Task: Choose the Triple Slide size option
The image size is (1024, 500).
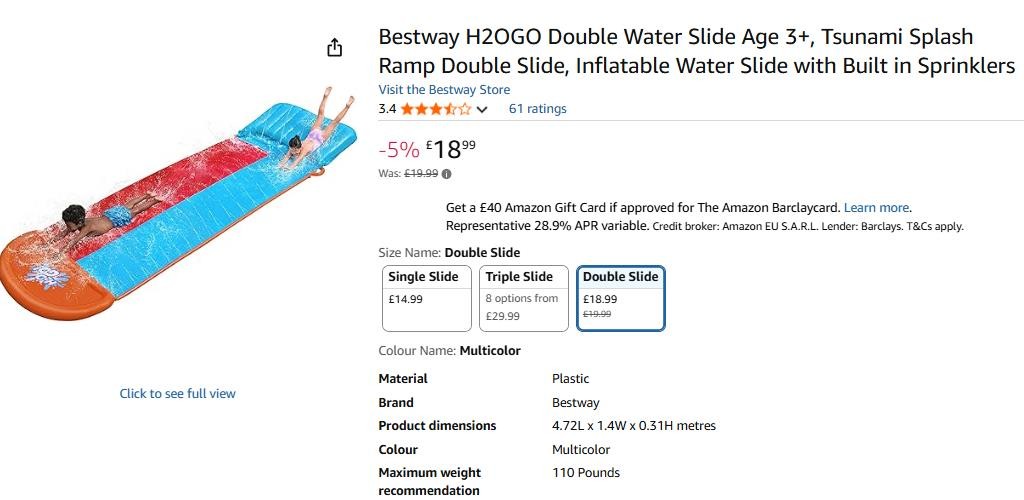Action: 524,298
